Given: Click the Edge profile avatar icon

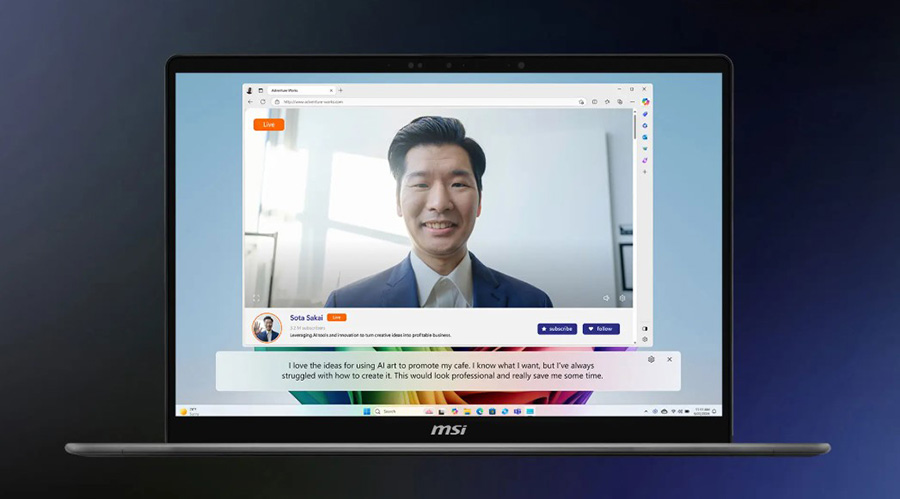Looking at the screenshot, I should 249,90.
